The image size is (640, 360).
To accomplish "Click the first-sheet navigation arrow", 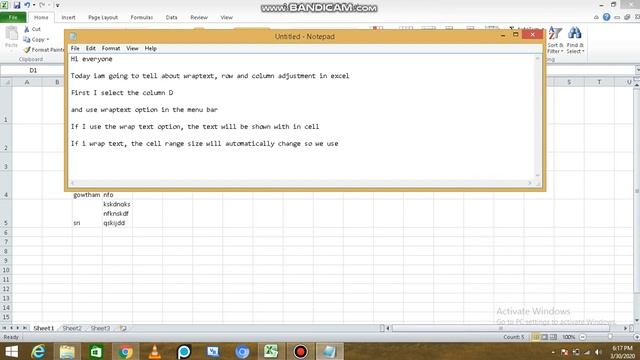I will tap(4, 328).
